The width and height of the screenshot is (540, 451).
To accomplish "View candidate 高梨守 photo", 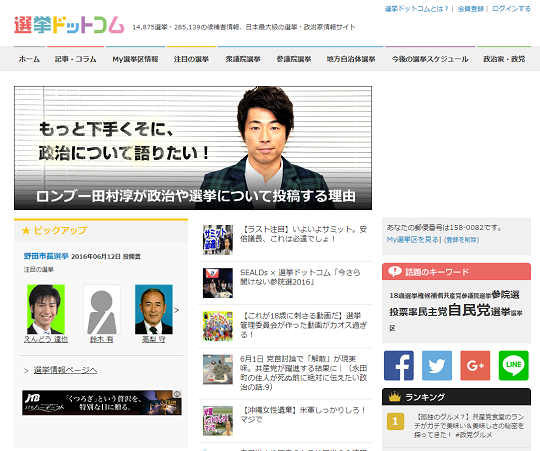I will point(154,309).
